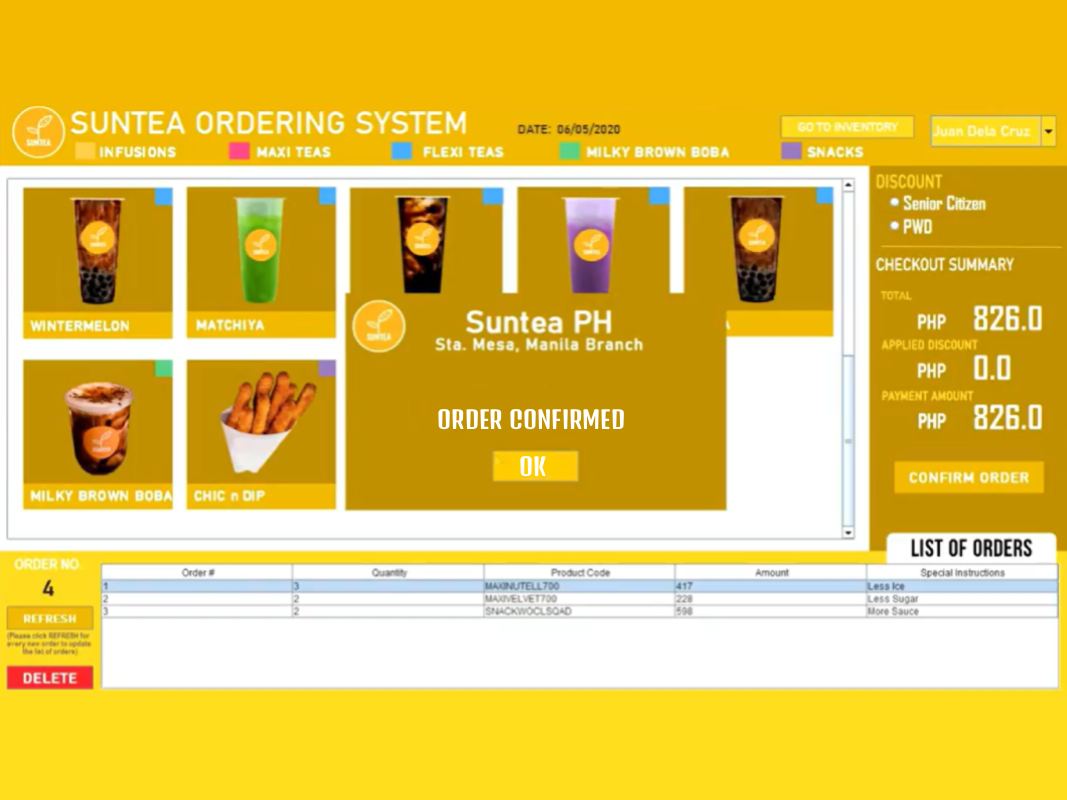The width and height of the screenshot is (1067, 800).
Task: Select the purple taro drink card
Action: point(593,241)
